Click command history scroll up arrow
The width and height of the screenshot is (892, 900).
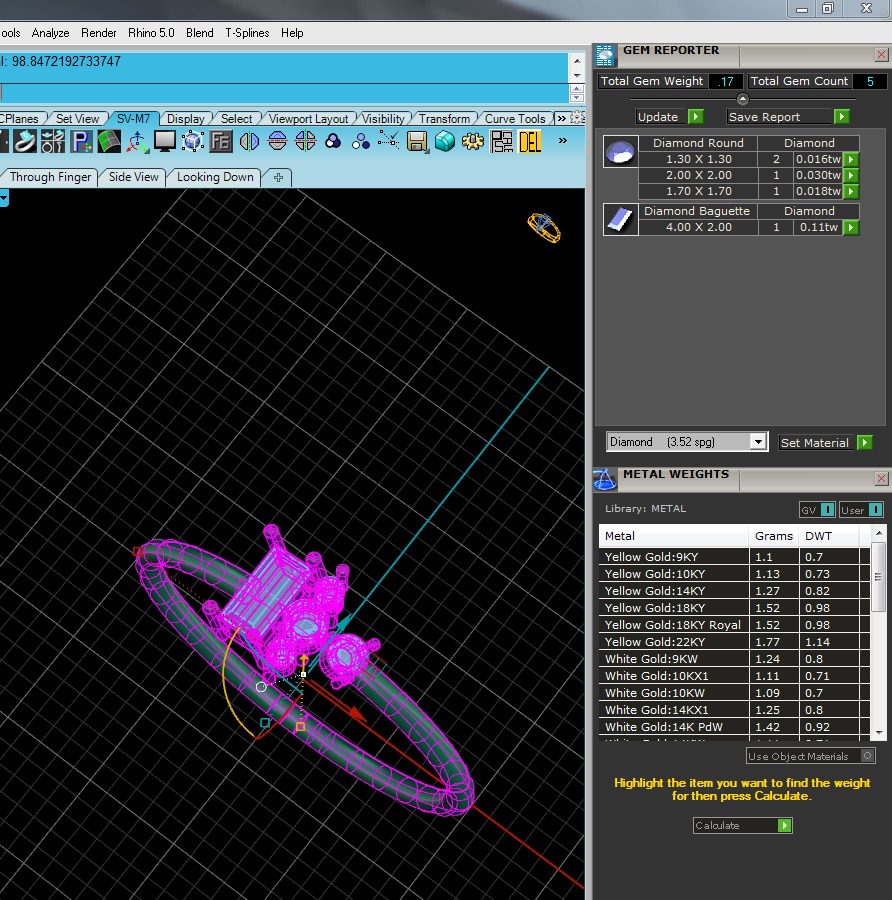tap(577, 61)
